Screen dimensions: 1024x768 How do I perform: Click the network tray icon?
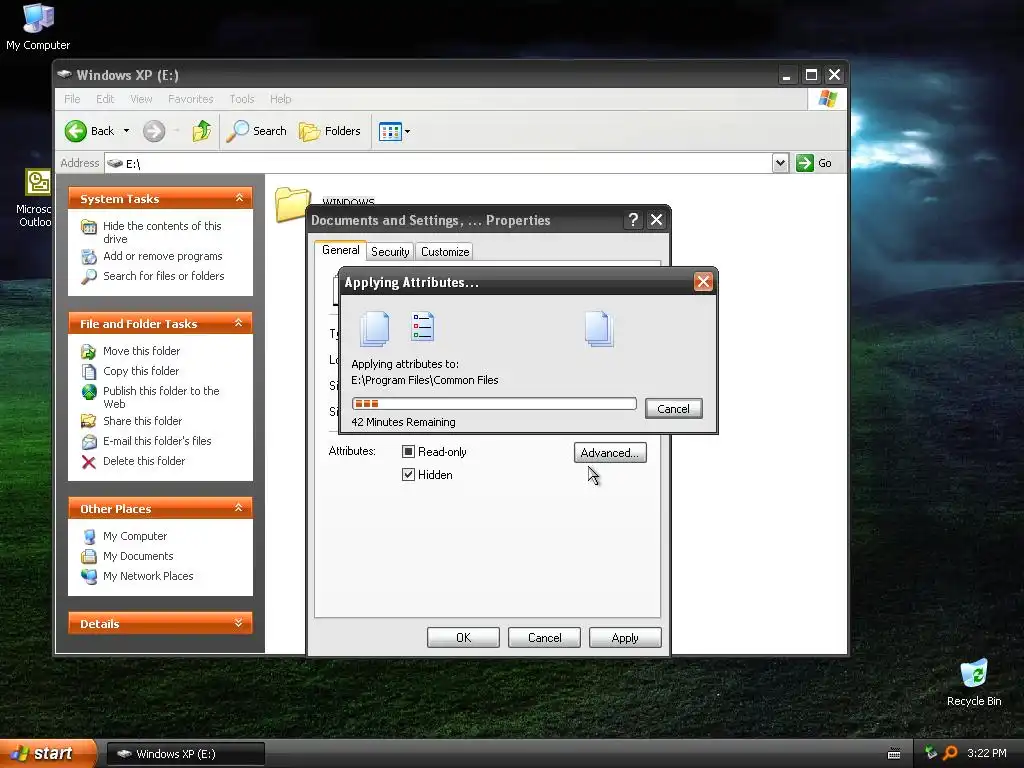coord(931,753)
